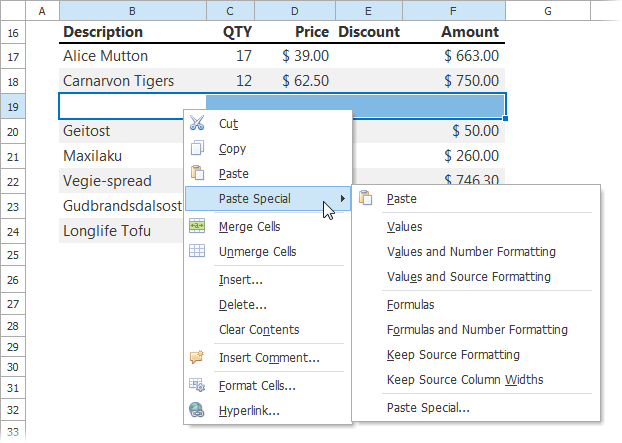Viewport: 622px width, 443px height.
Task: Click the Cut scissors icon
Action: click(197, 124)
